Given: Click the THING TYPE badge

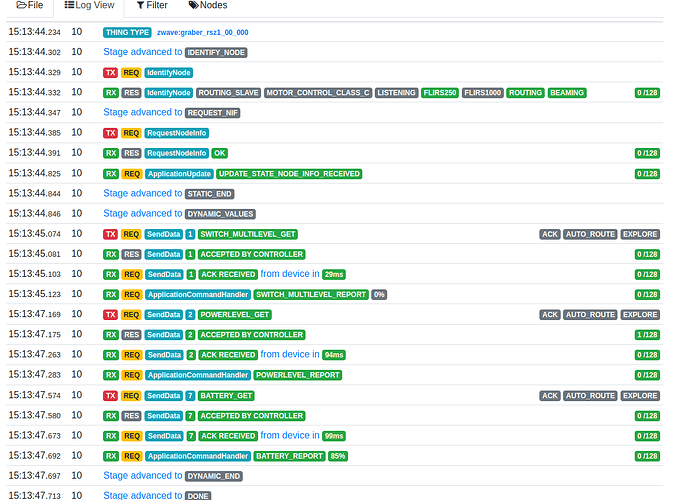Looking at the screenshot, I should [127, 32].
